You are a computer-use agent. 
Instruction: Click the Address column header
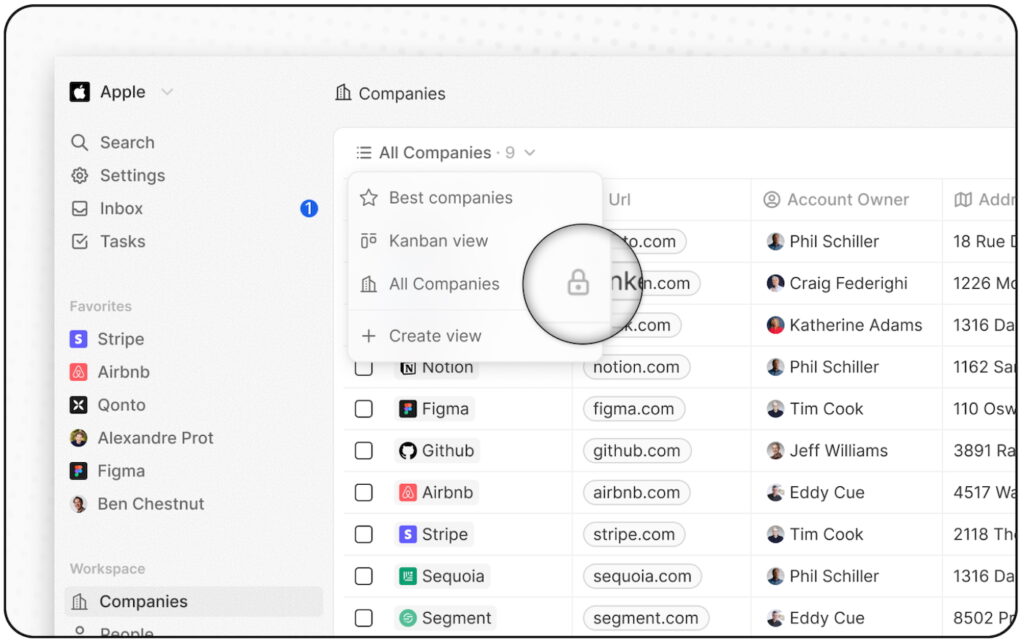(985, 200)
